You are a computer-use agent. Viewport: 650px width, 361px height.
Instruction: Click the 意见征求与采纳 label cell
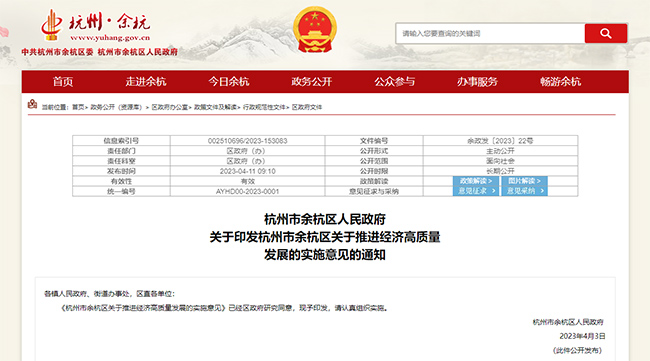[374, 191]
